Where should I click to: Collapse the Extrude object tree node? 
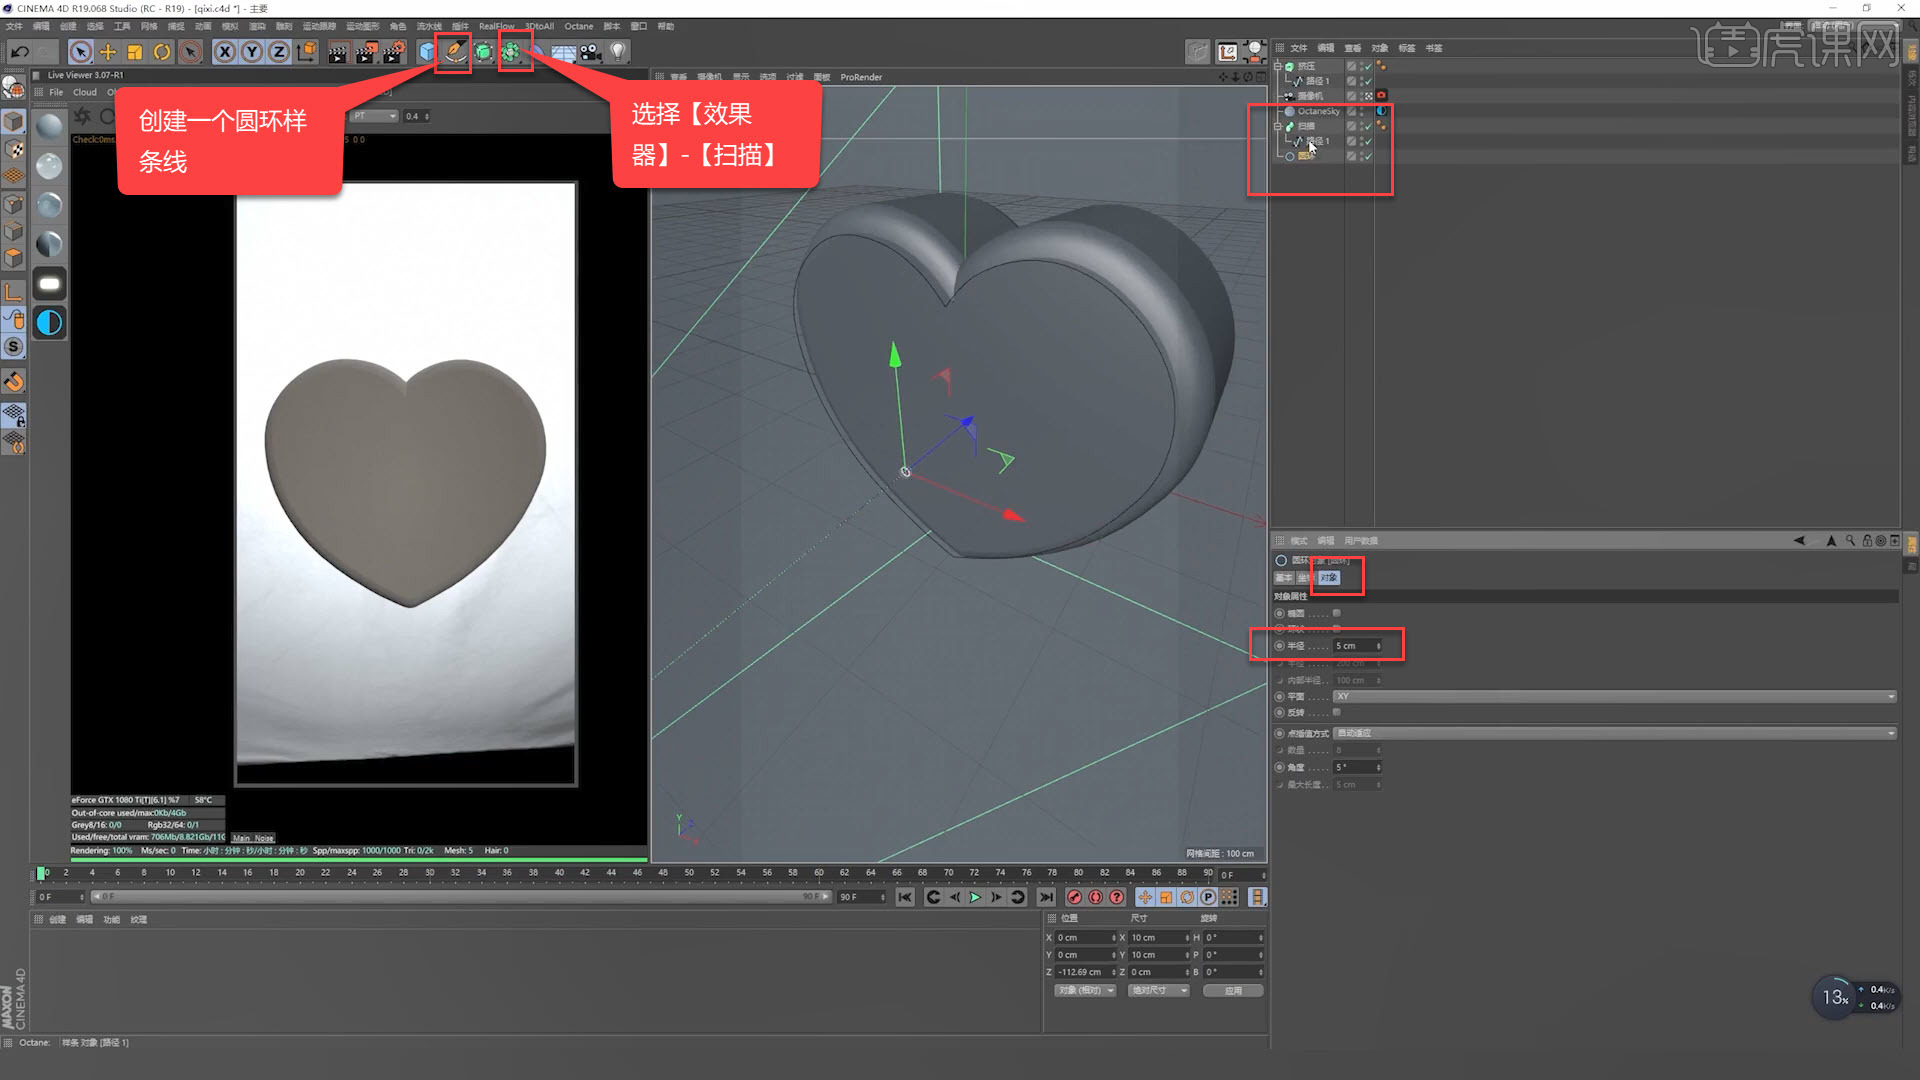1277,66
